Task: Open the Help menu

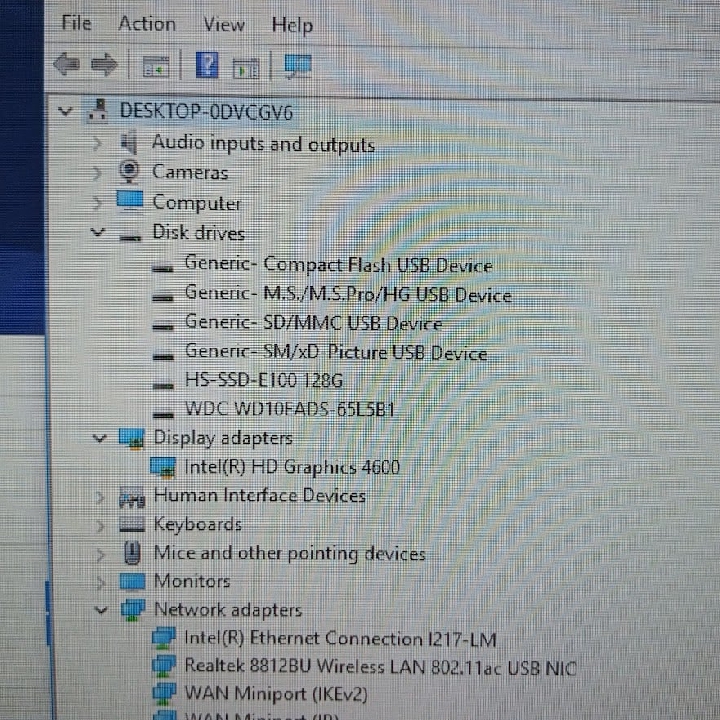Action: 292,25
